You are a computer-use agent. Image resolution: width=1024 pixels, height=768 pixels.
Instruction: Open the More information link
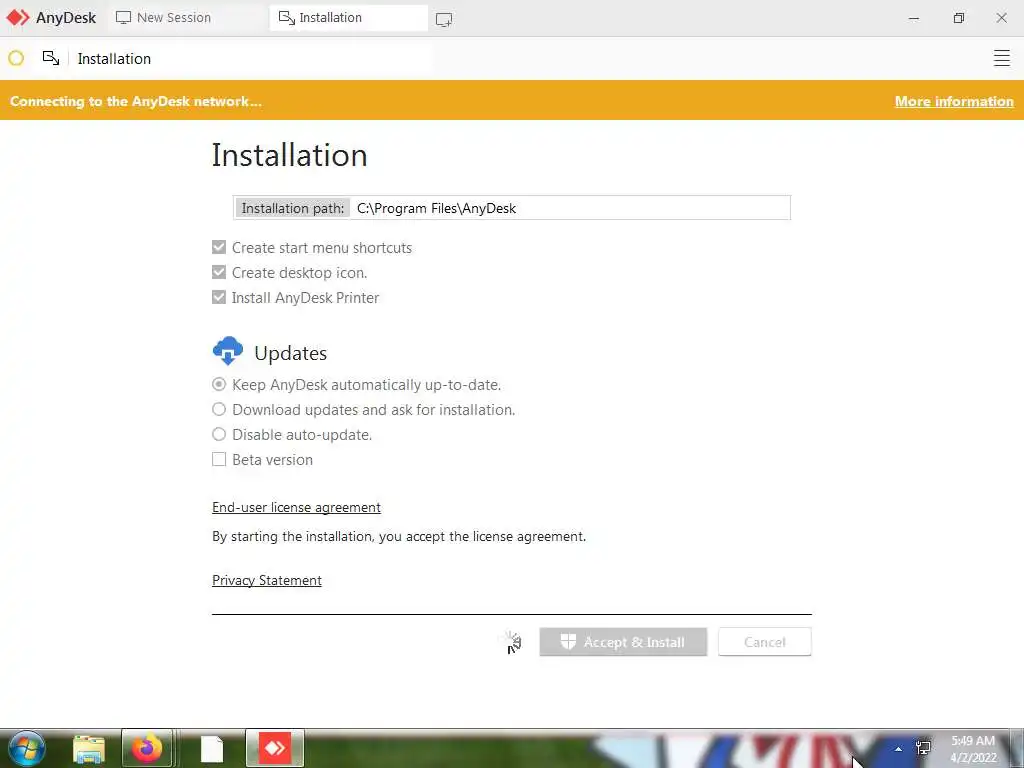(x=953, y=101)
